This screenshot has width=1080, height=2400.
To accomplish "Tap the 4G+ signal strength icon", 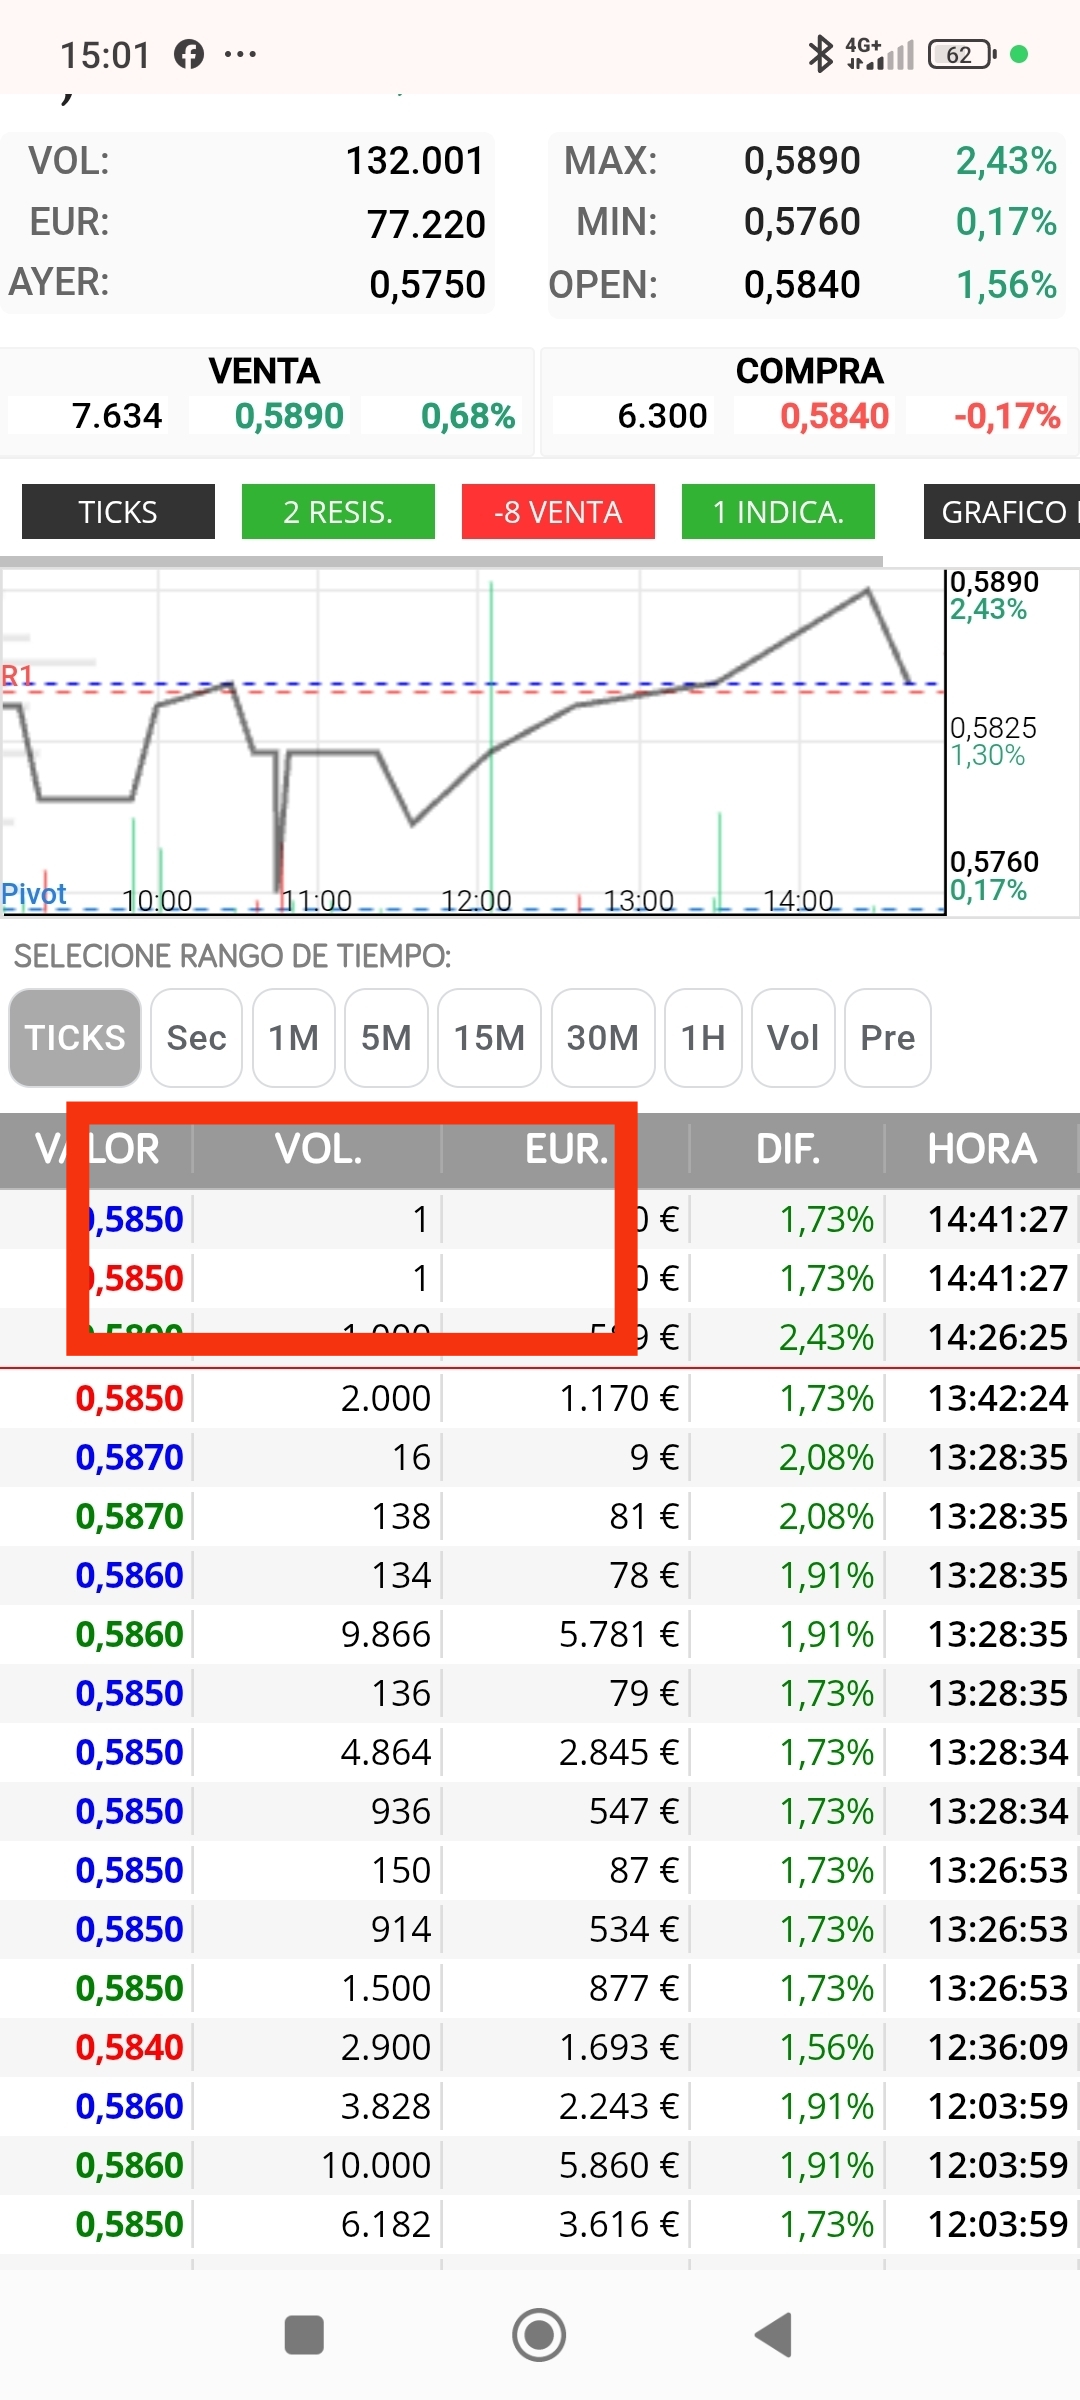I will [880, 54].
